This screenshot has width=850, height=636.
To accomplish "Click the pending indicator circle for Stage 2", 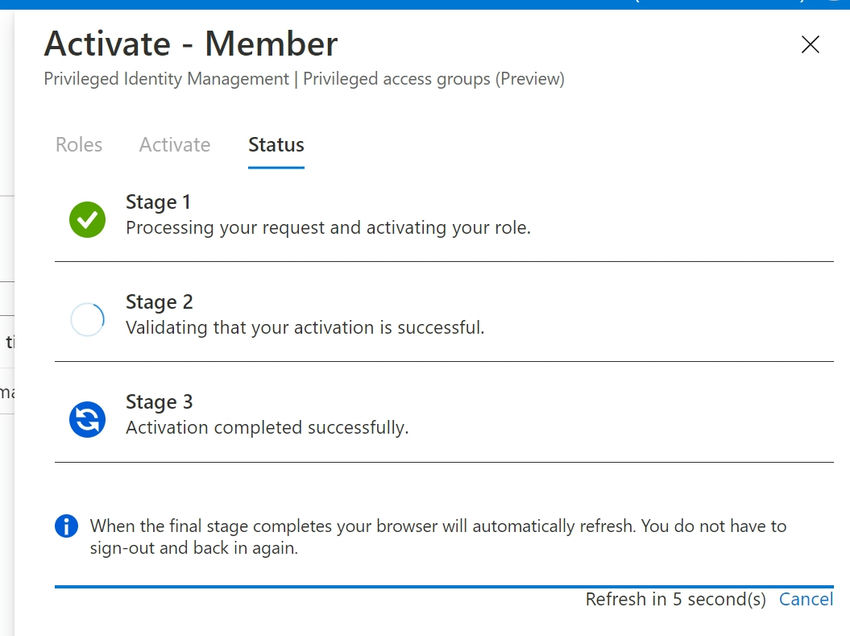I will click(x=87, y=319).
